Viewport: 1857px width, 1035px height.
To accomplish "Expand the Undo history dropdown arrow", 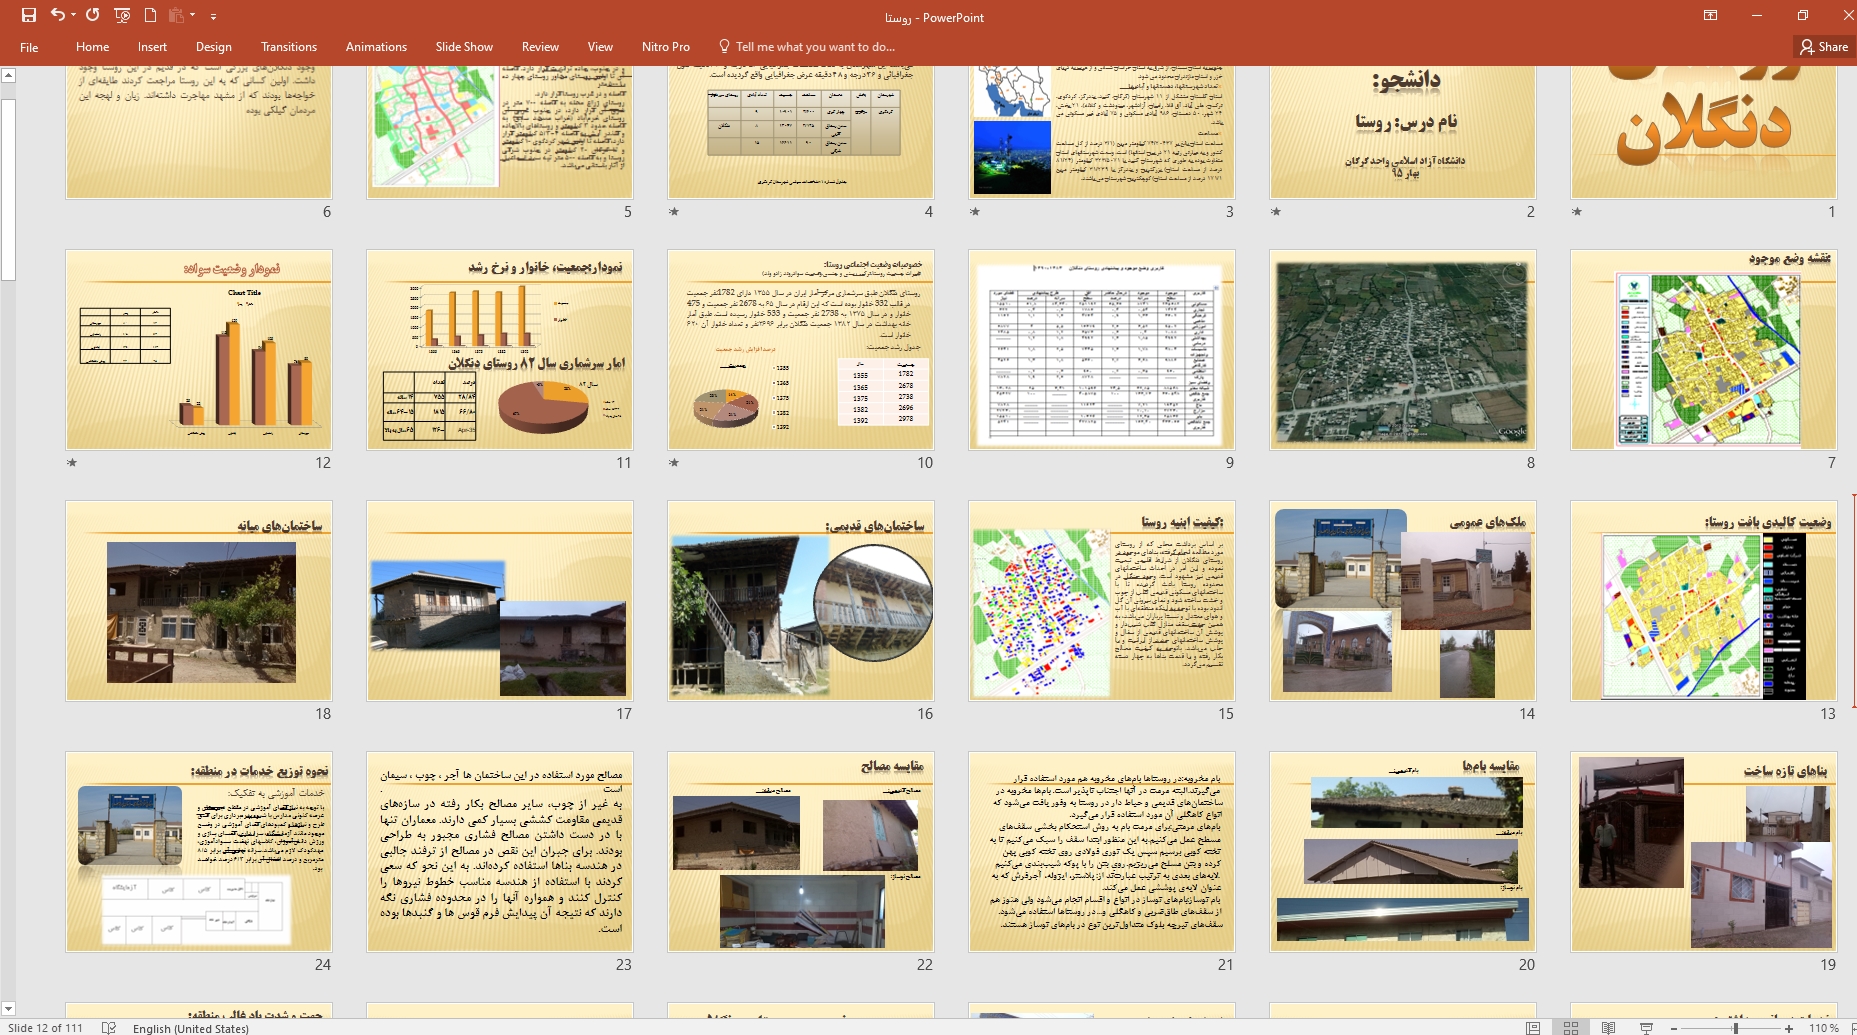I will (x=74, y=16).
